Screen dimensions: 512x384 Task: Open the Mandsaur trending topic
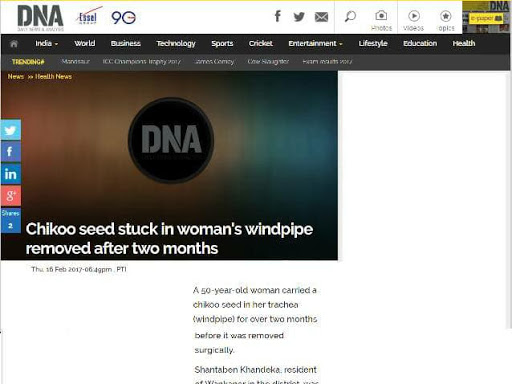[x=76, y=61]
